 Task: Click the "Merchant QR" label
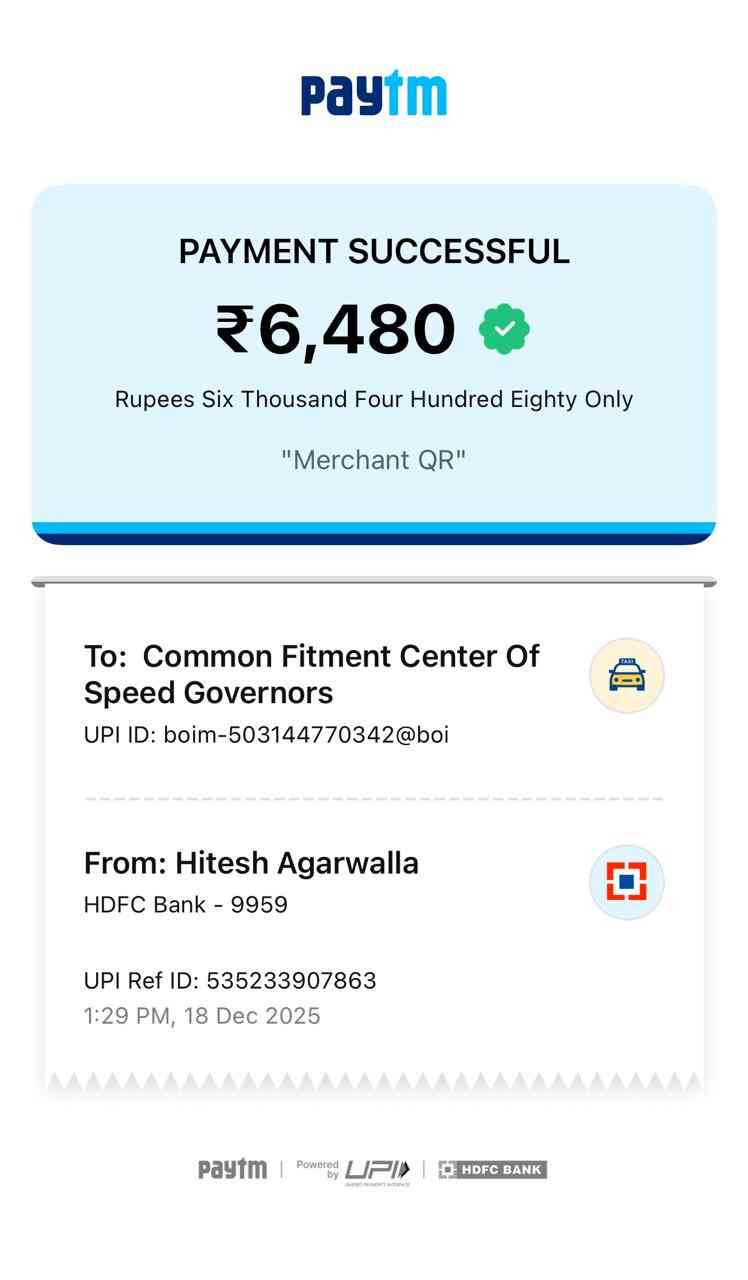[374, 460]
